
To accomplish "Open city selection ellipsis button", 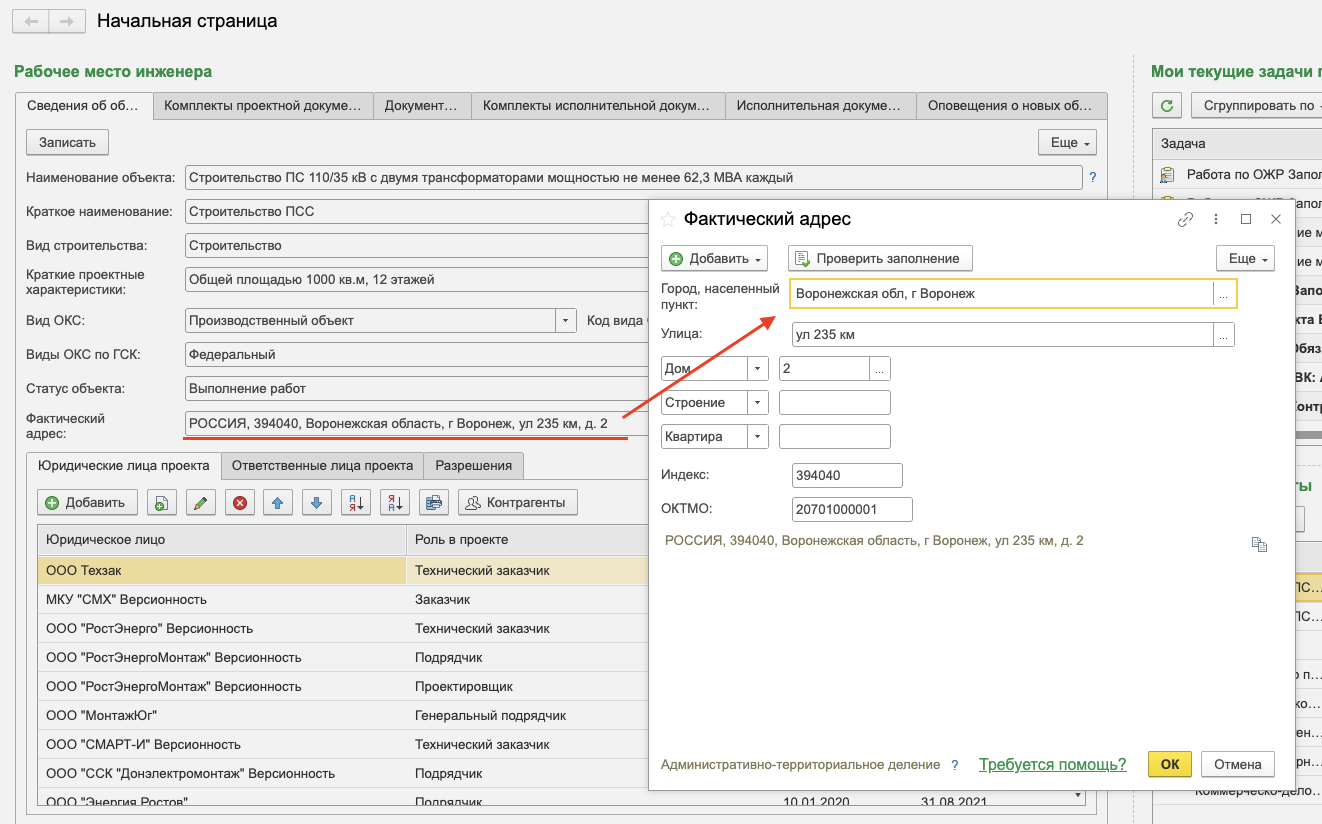I will (1223, 294).
